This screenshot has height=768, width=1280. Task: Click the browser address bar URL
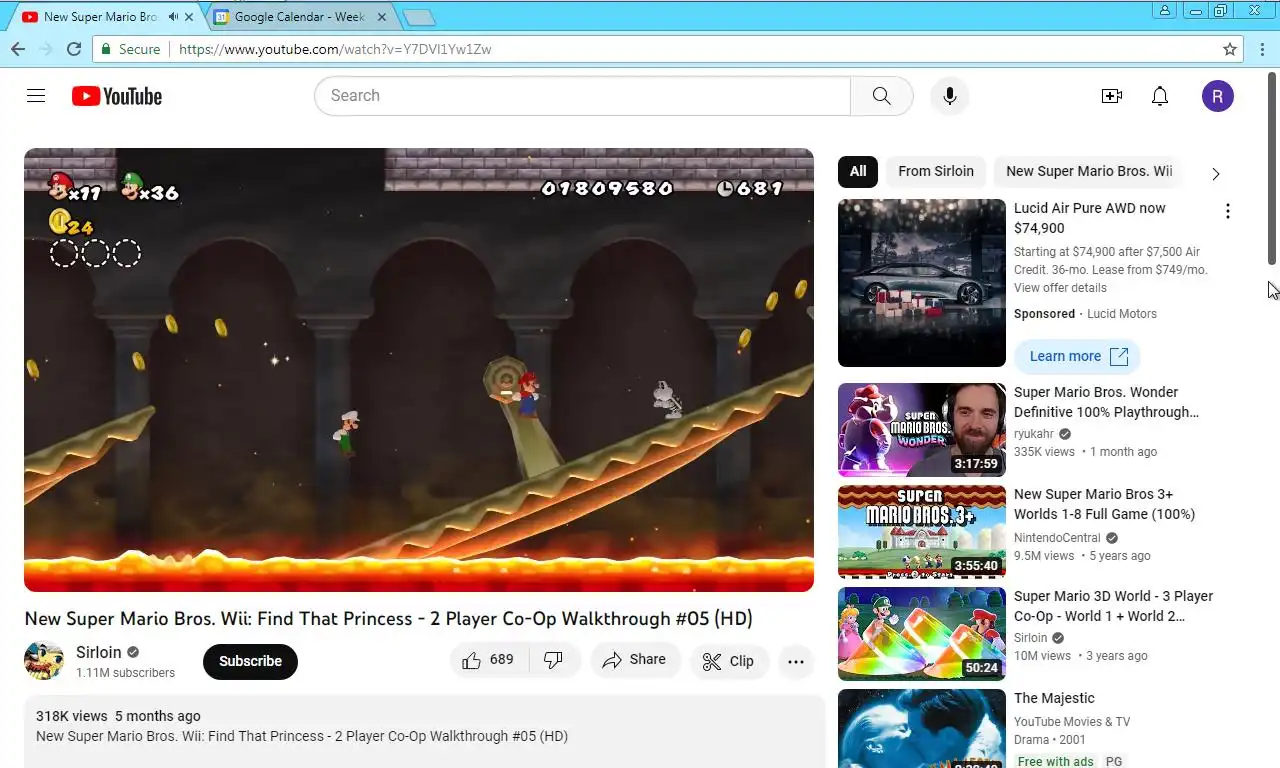click(335, 49)
